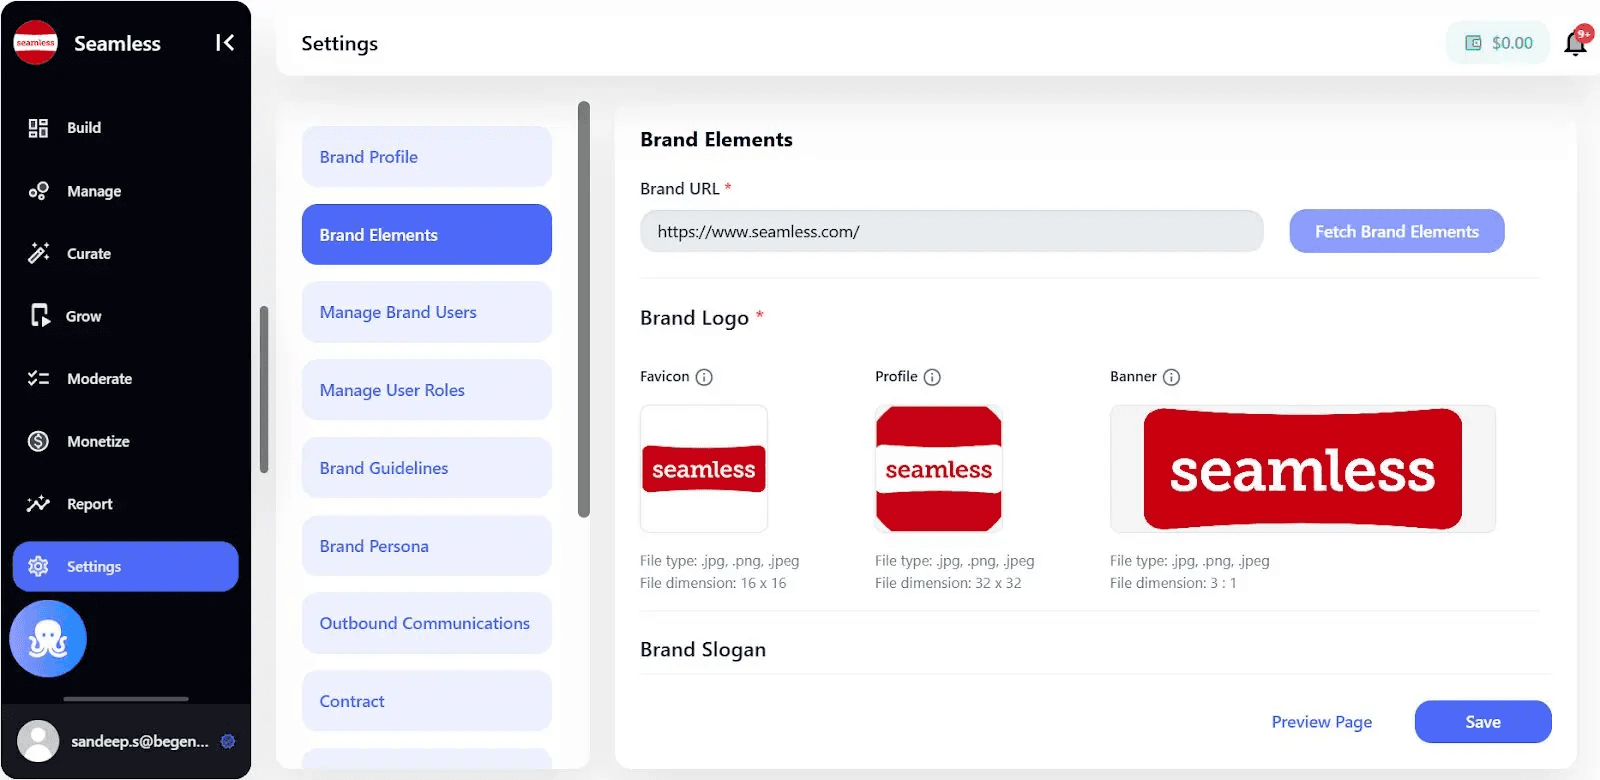This screenshot has width=1600, height=780.
Task: Open the notifications bell
Action: tap(1575, 43)
